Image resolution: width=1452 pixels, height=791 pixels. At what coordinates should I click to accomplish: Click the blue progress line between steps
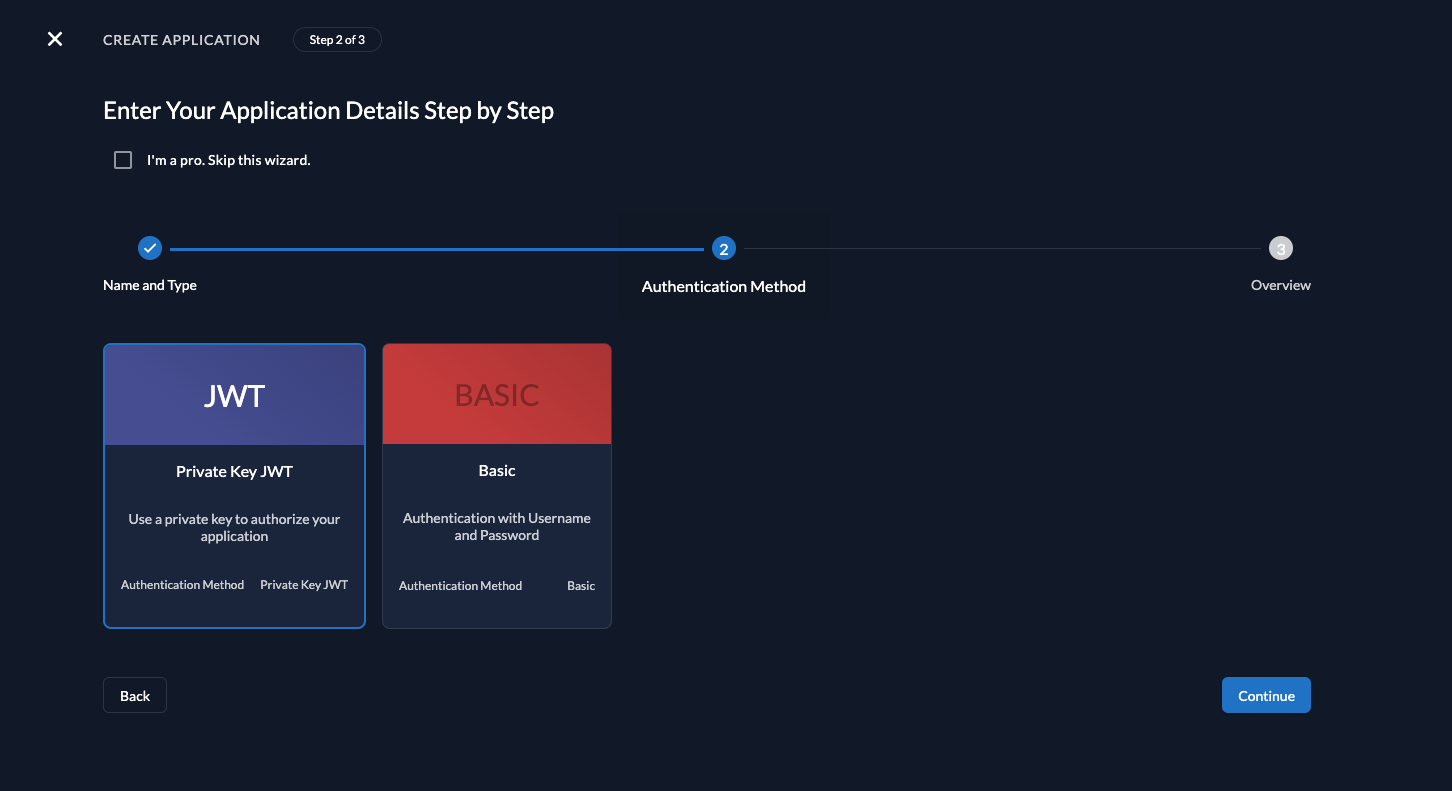[x=437, y=249]
